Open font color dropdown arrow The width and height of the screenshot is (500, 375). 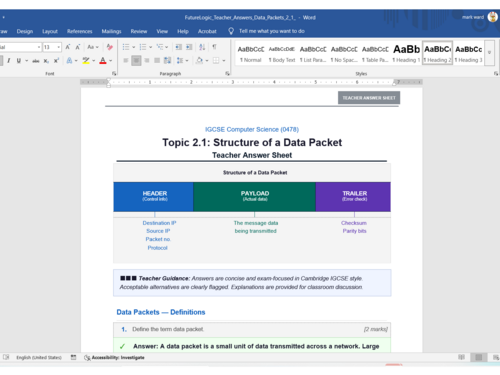pyautogui.click(x=111, y=61)
